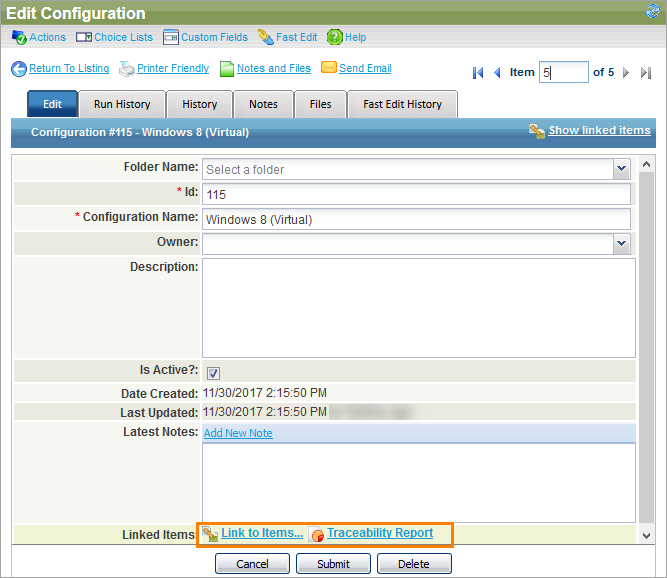Go to the first item arrow
This screenshot has width=667, height=578.
tap(478, 72)
